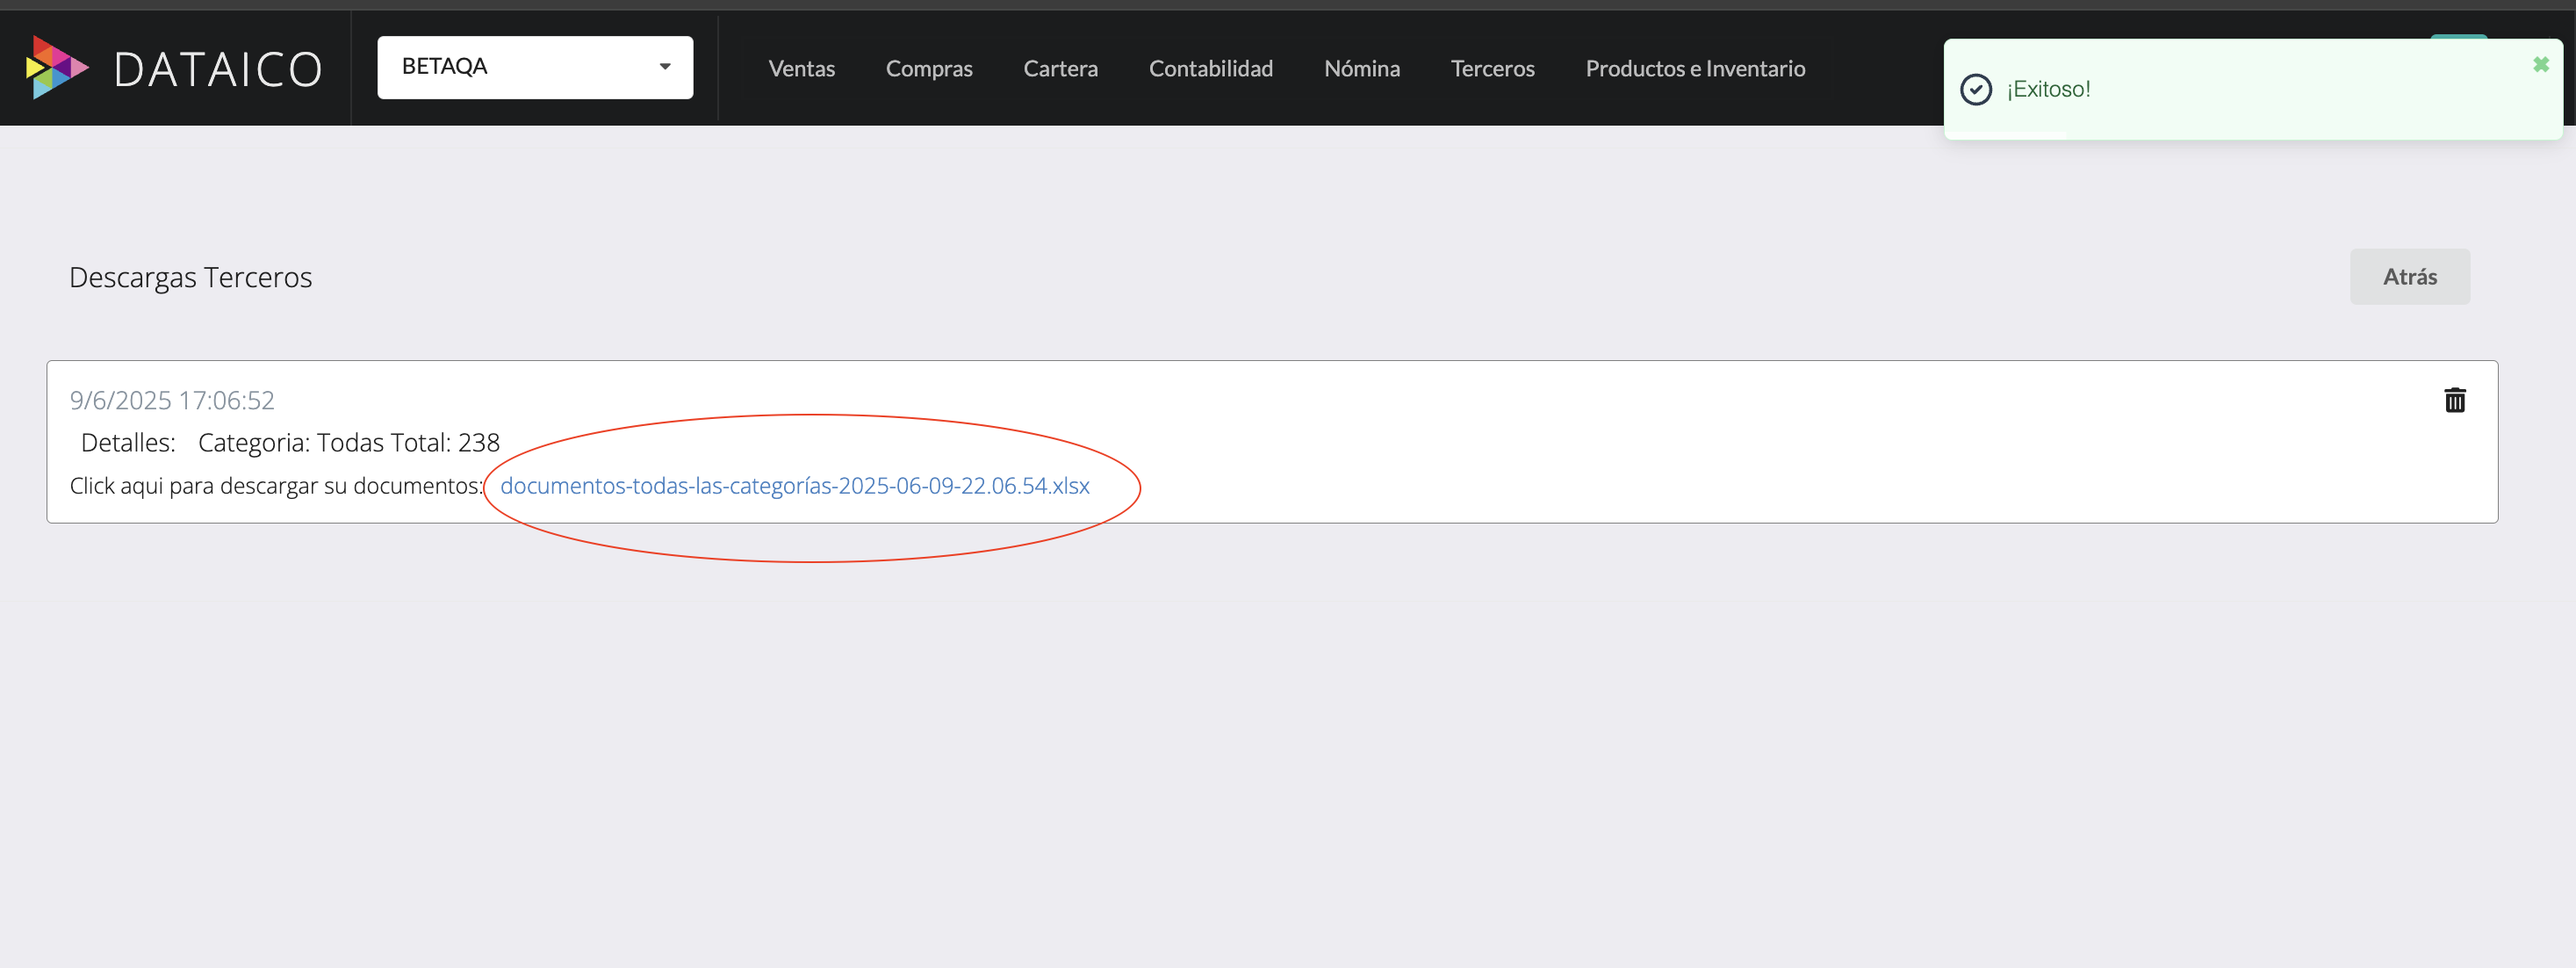Click the 9/6/2025 17:06:52 timestamp
Screen dimensions: 2576x968
(172, 400)
